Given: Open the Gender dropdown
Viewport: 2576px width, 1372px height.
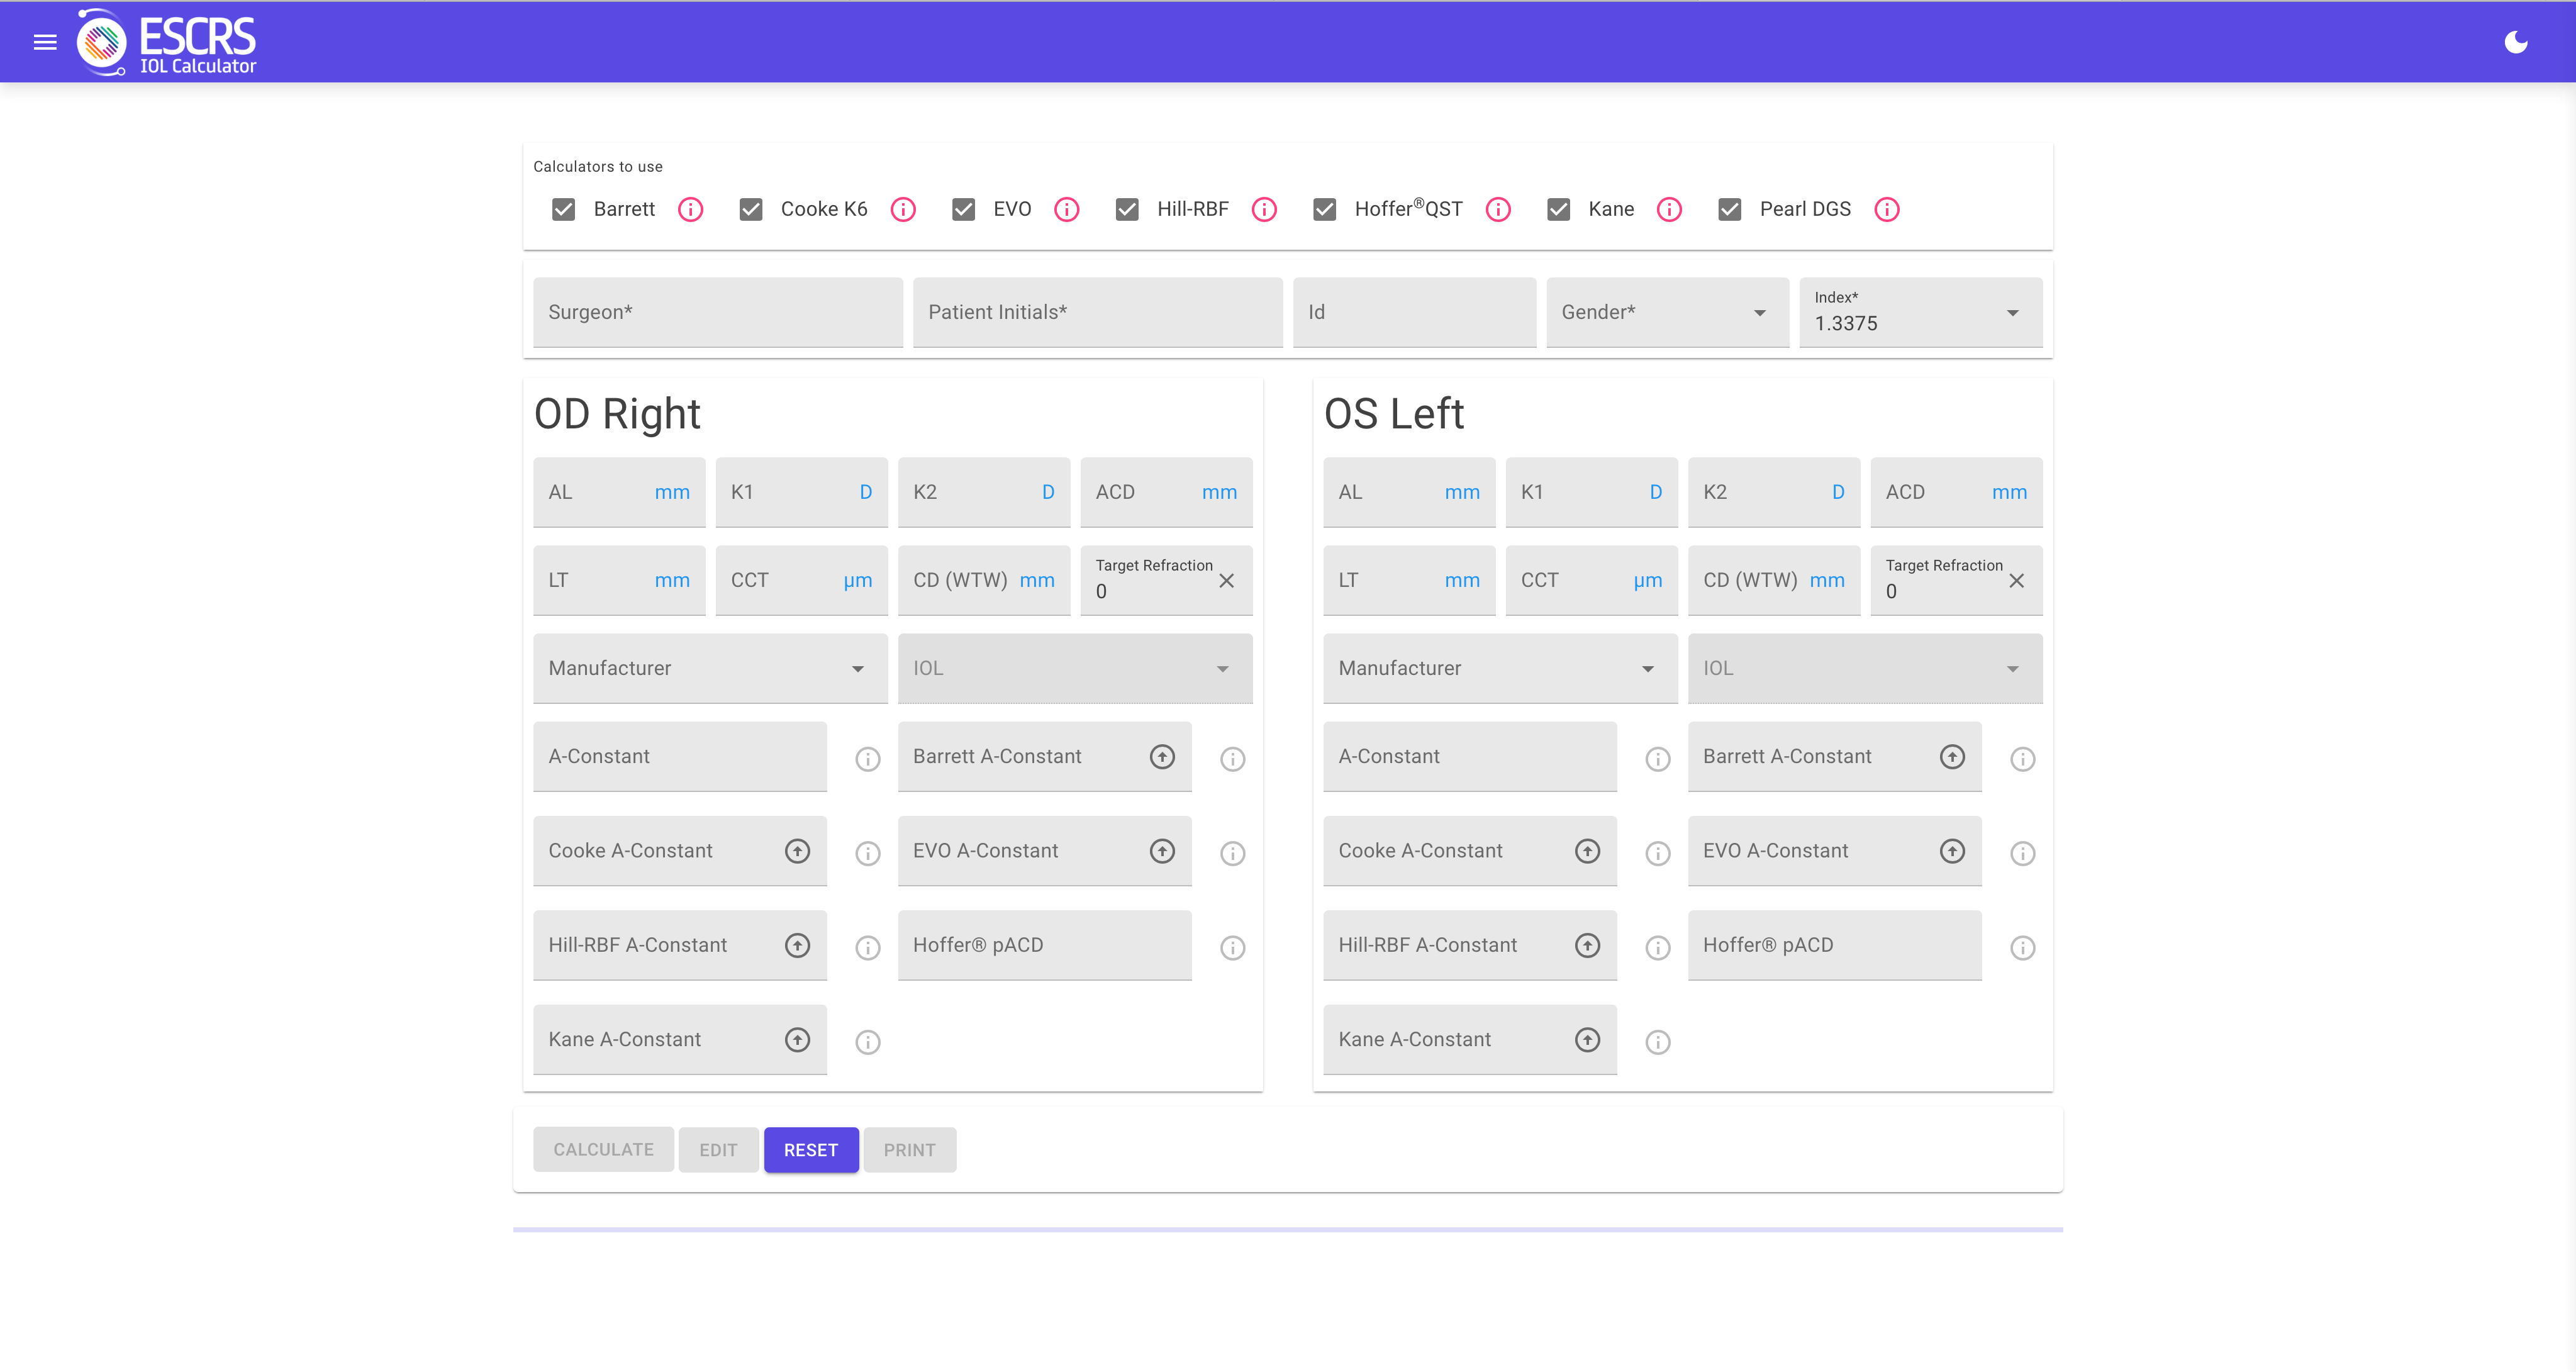Looking at the screenshot, I should click(x=1666, y=313).
